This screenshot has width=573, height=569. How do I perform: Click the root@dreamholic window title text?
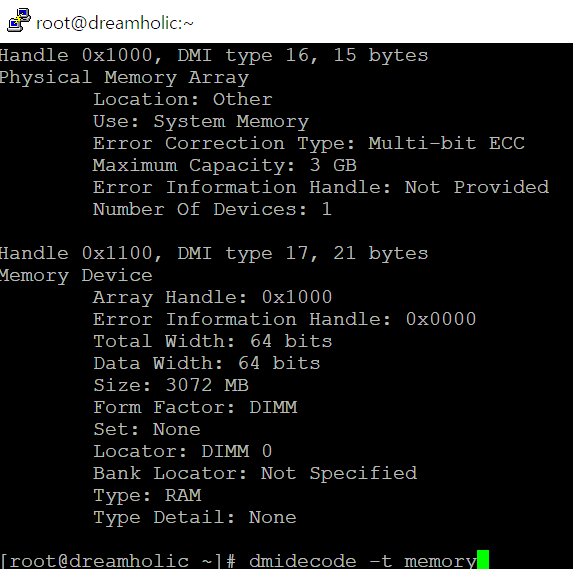click(115, 23)
